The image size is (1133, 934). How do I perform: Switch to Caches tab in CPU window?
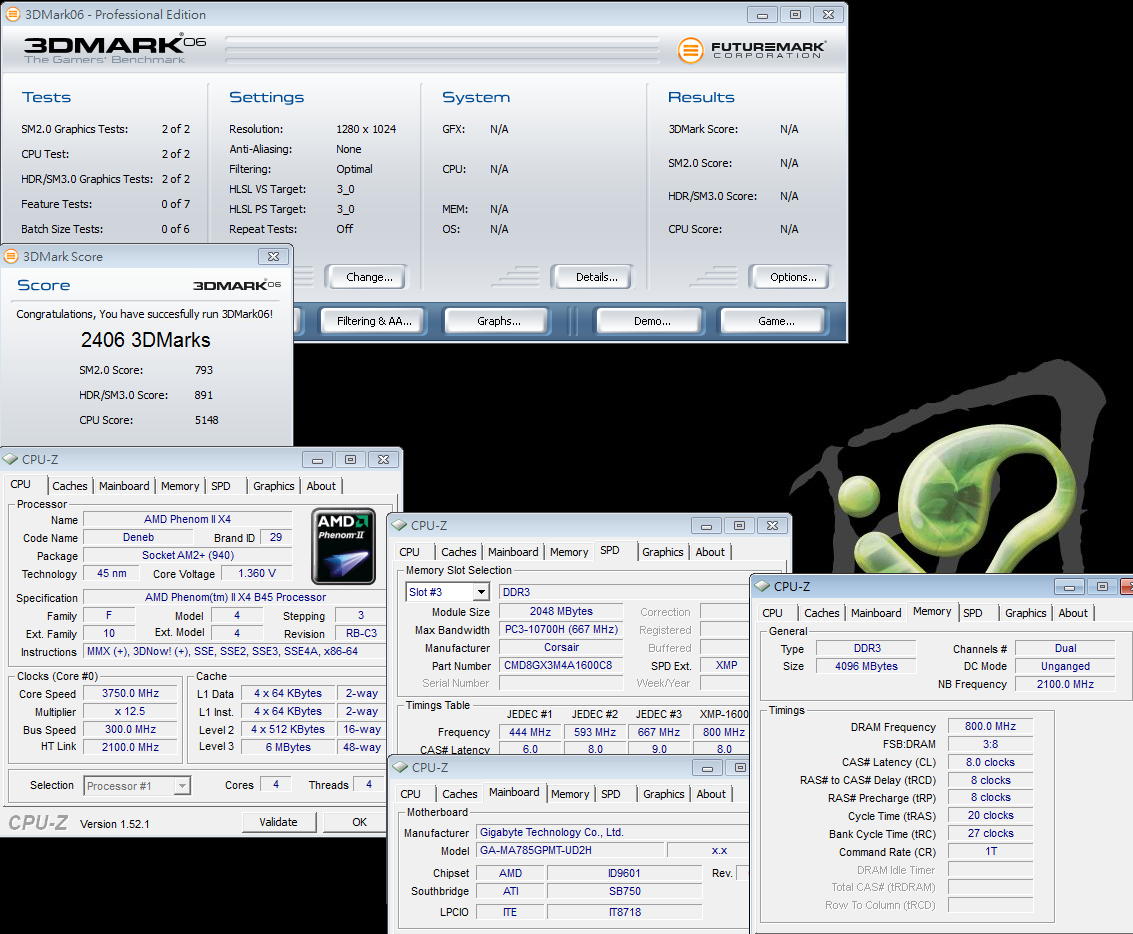point(70,486)
